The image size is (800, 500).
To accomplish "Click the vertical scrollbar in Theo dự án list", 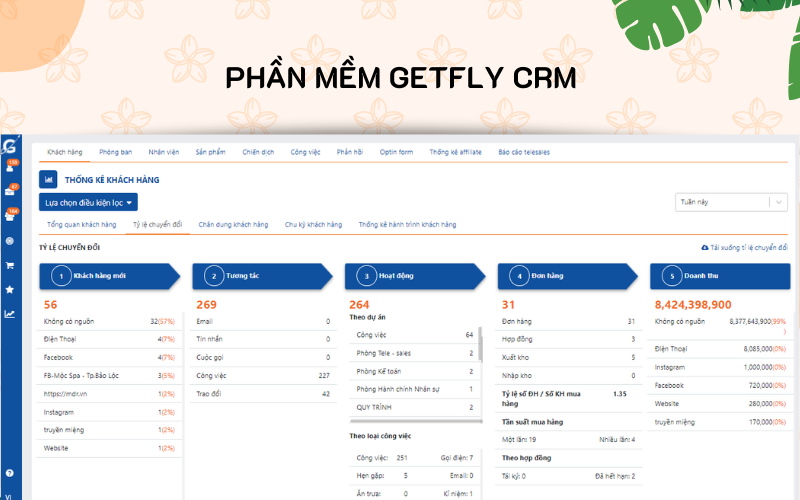I will [x=480, y=344].
